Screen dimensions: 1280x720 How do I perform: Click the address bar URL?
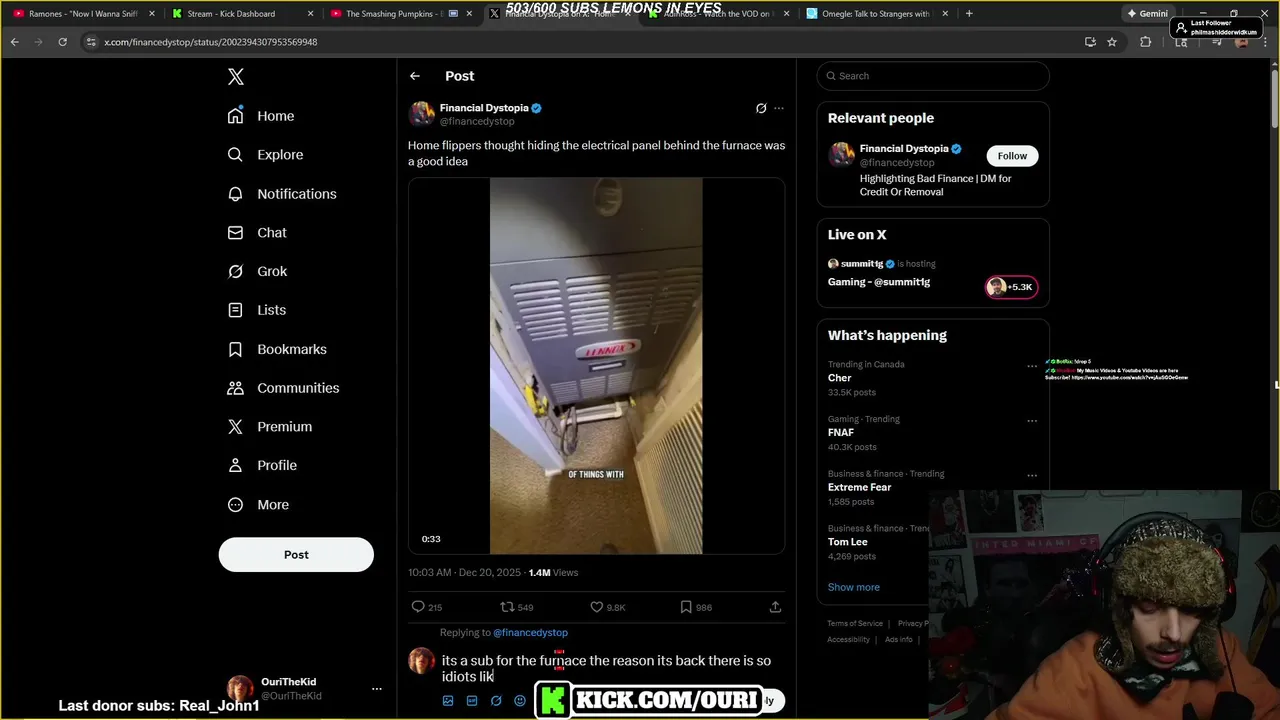(211, 42)
